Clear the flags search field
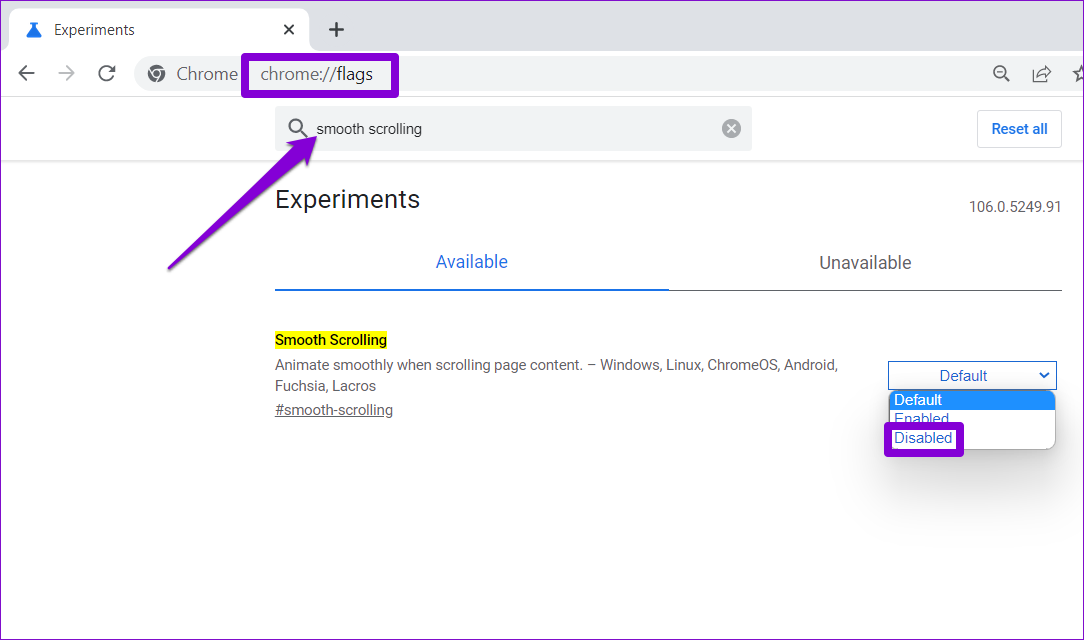This screenshot has width=1084, height=640. pyautogui.click(x=731, y=129)
